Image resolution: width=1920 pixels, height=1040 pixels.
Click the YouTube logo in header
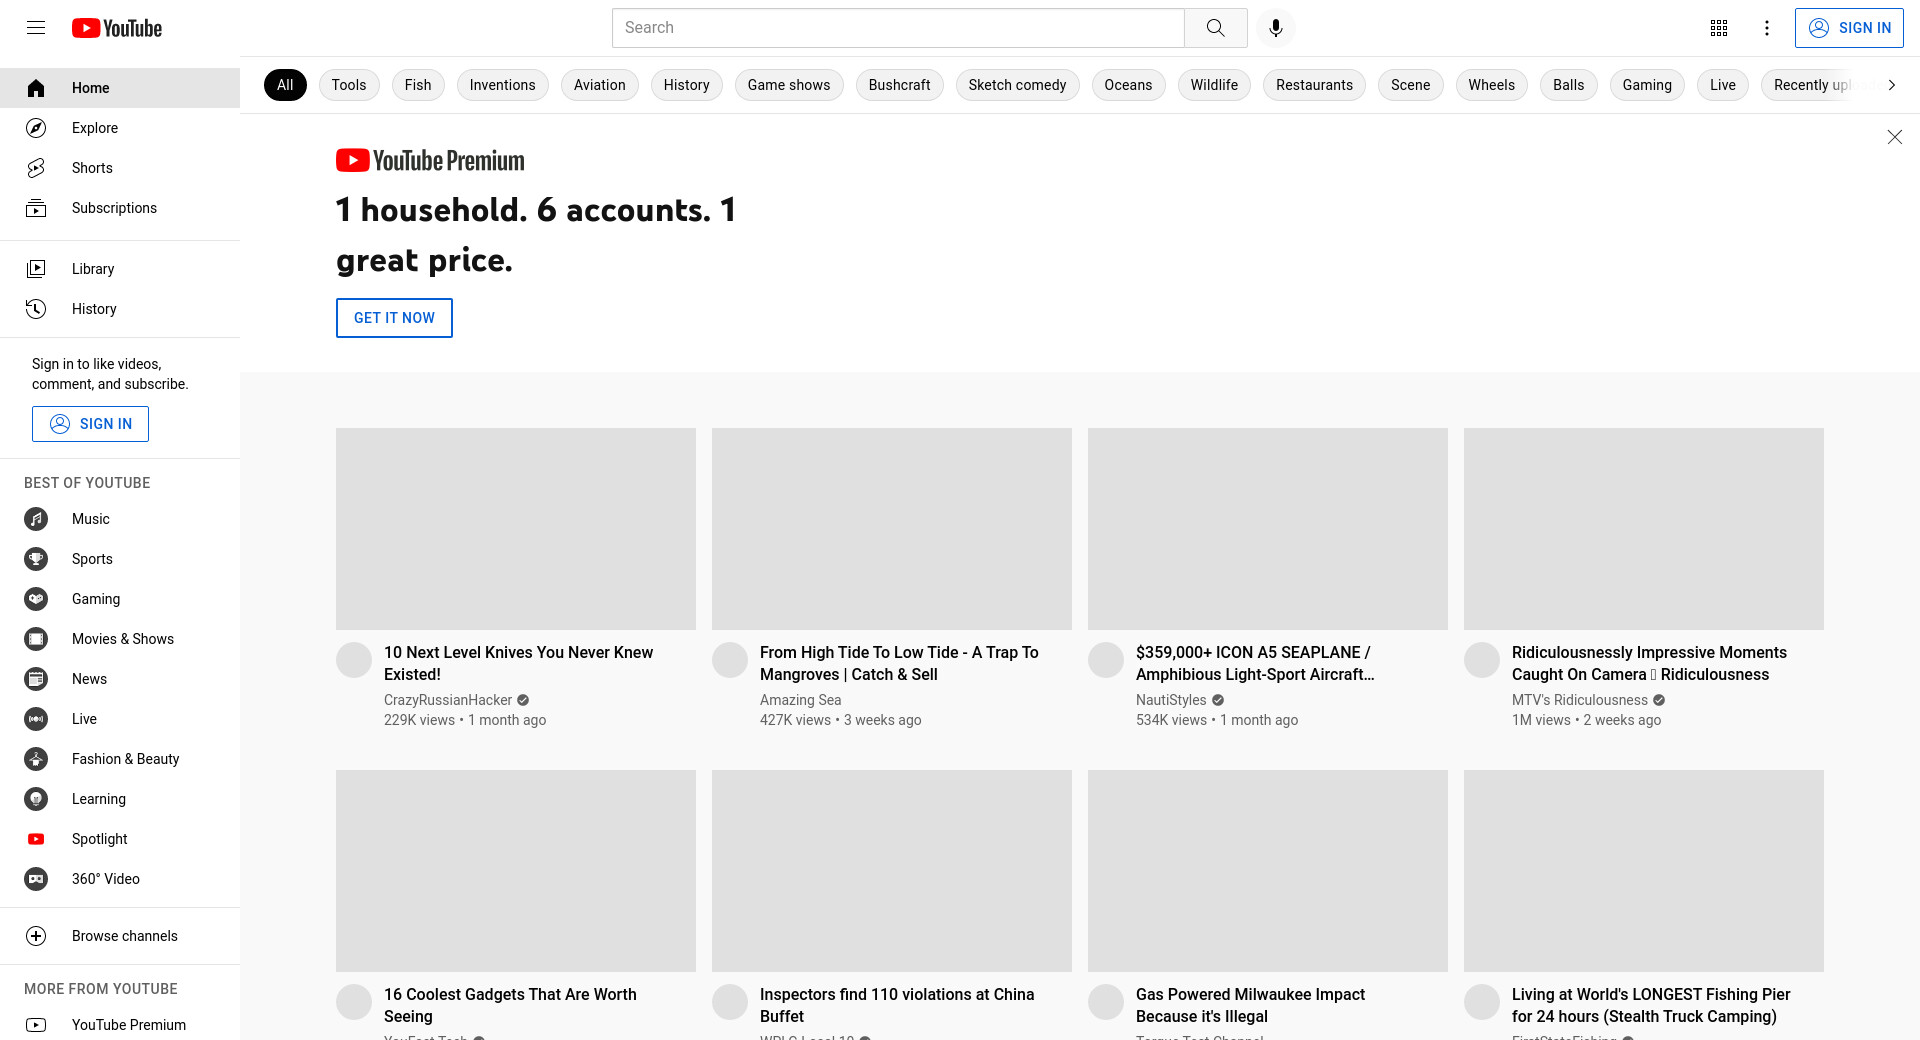click(117, 28)
